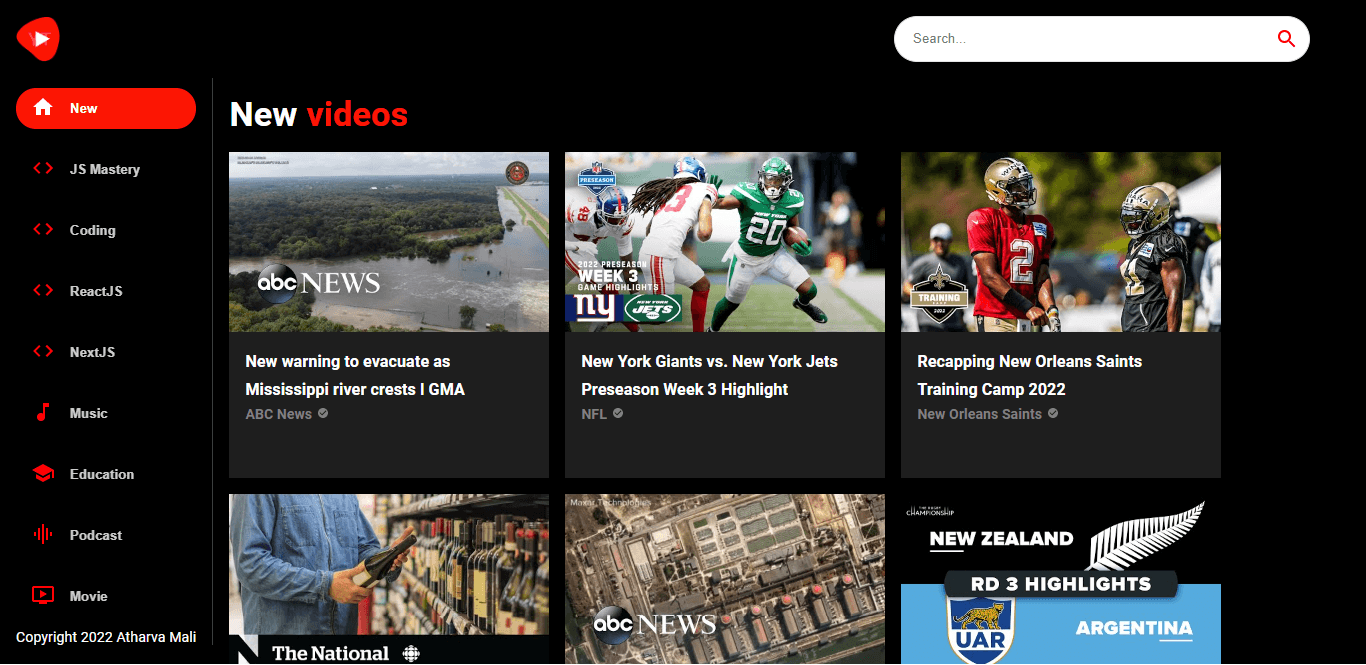Viewport: 1366px width, 665px height.
Task: Open the ABC News satellite image thumbnail
Action: coord(725,579)
